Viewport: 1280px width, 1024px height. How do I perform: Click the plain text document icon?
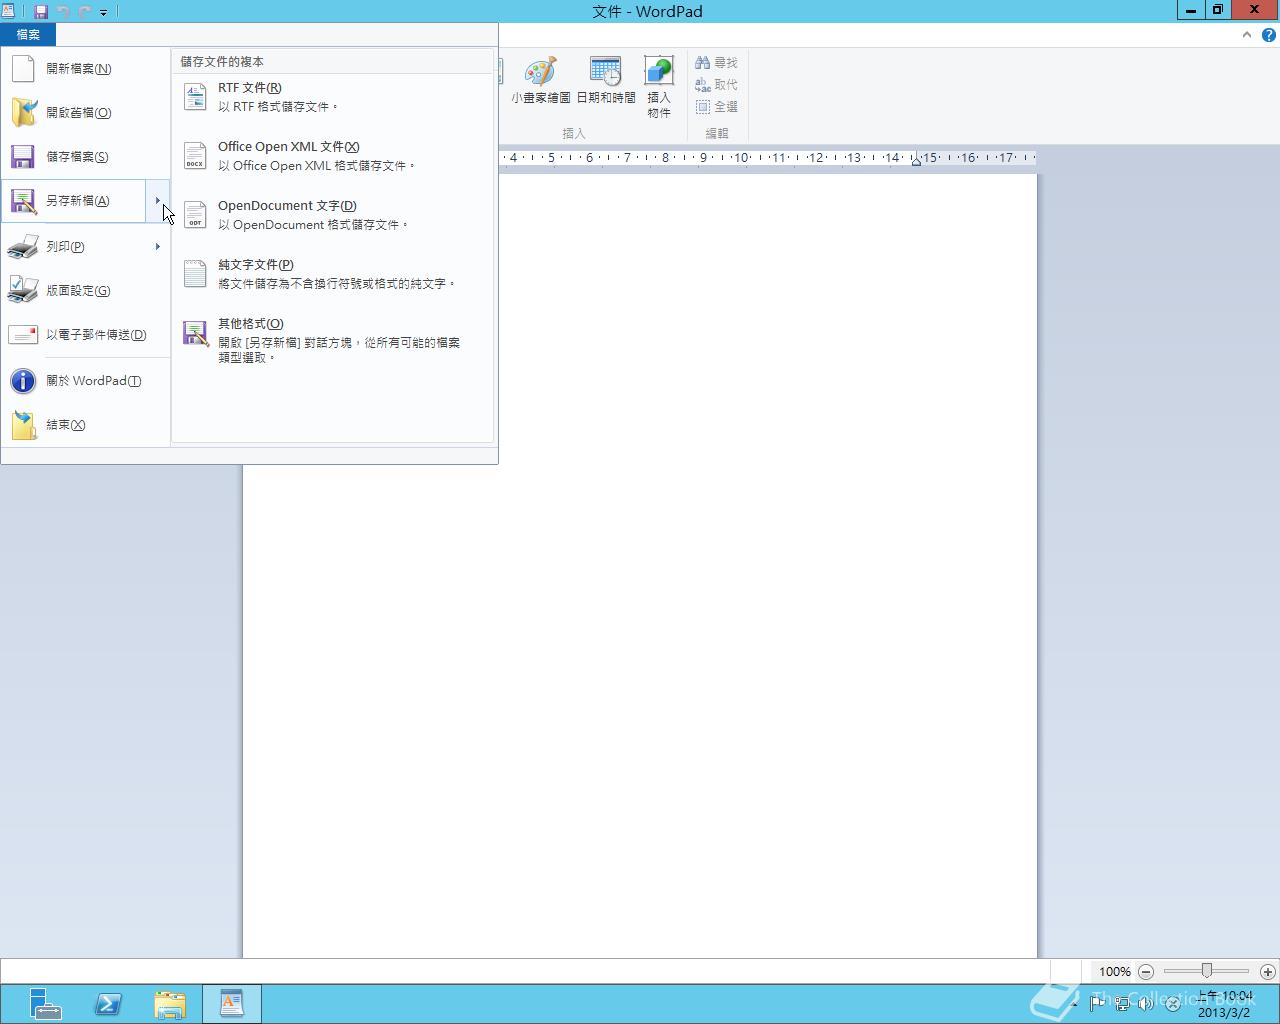tap(195, 274)
